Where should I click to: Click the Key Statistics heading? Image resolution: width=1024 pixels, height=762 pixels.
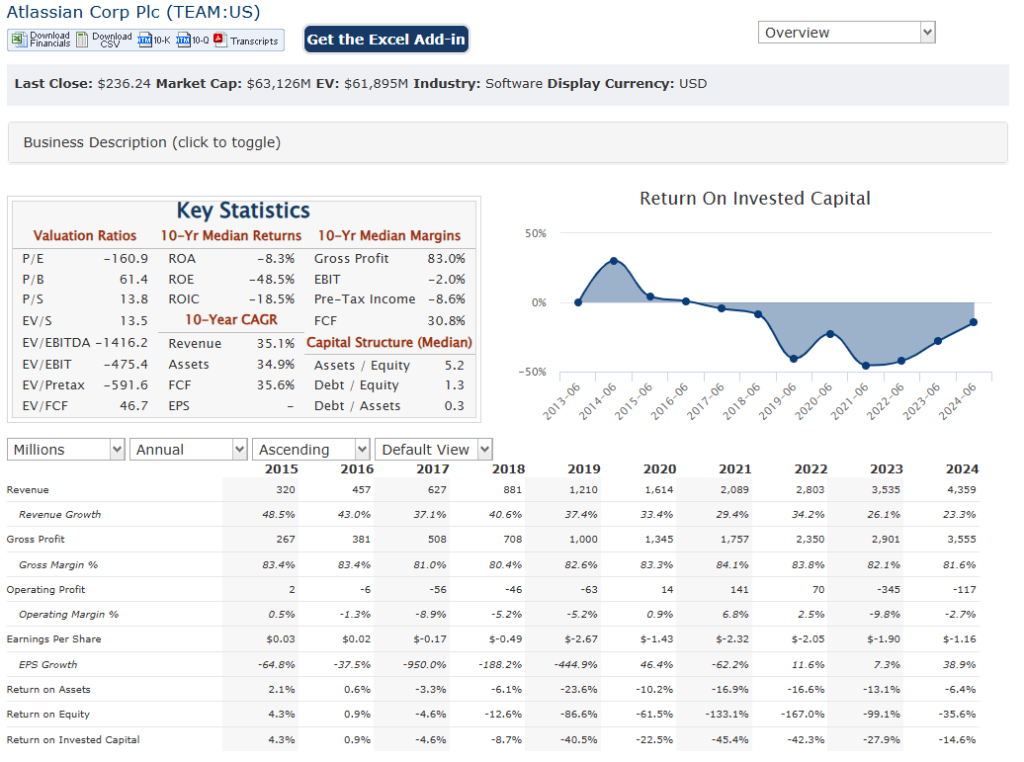(x=243, y=210)
